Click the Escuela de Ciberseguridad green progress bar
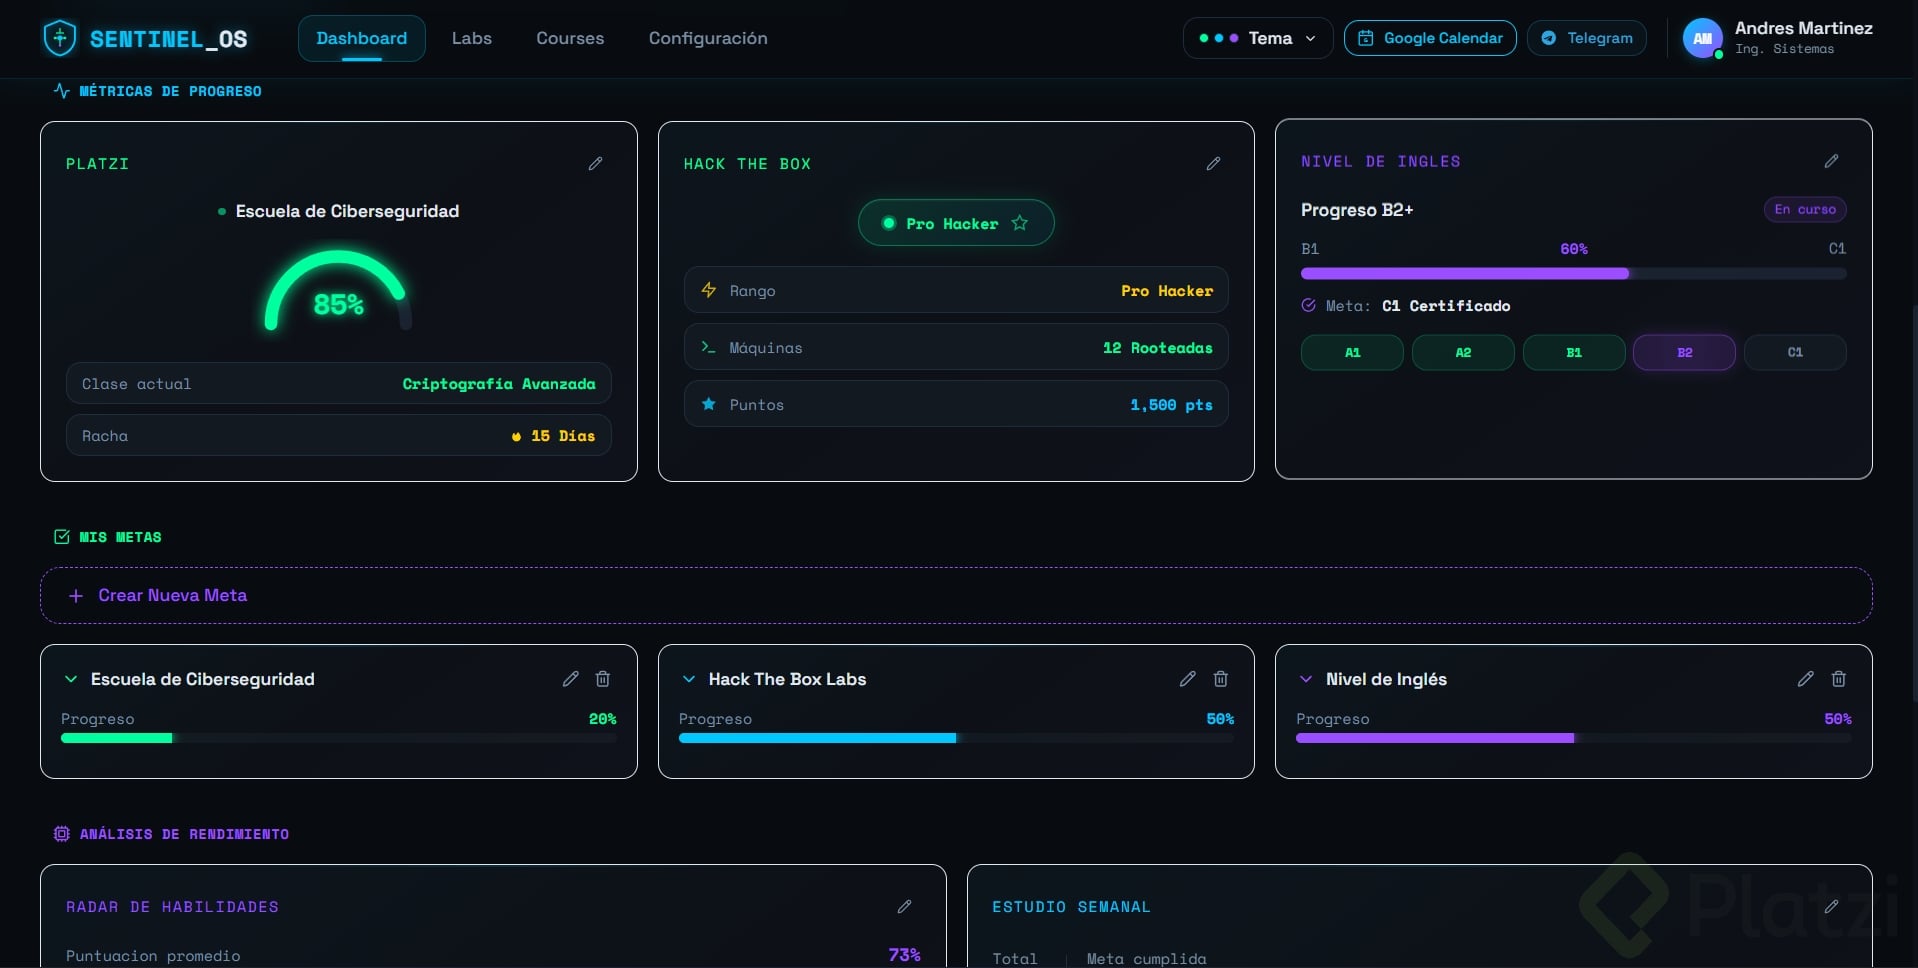Screen dimensions: 1918x968 click(339, 738)
